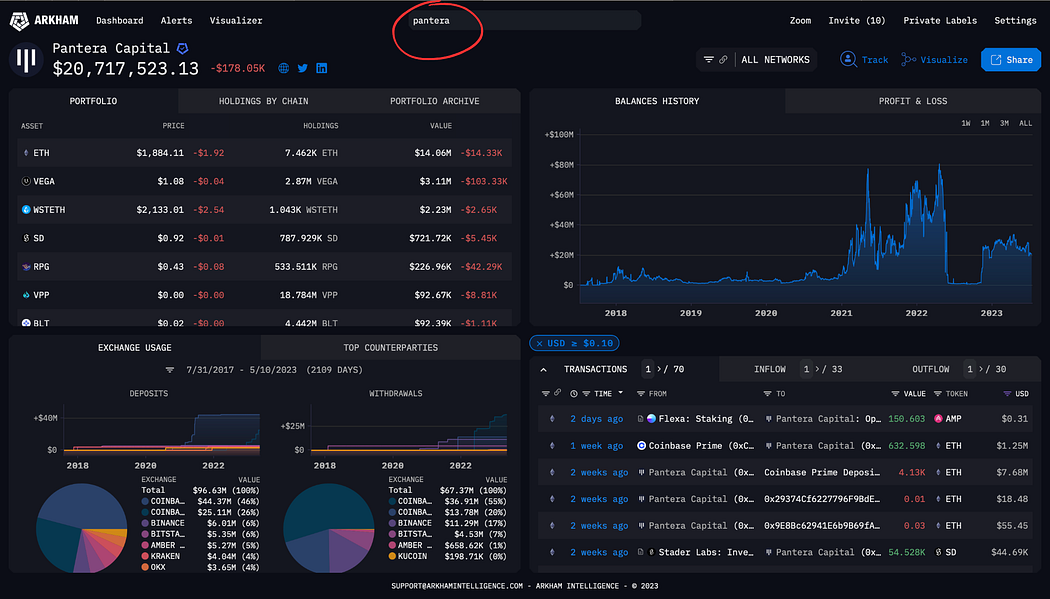
Task: Click the BINANCE color swatch in deposits legend
Action: click(x=145, y=523)
